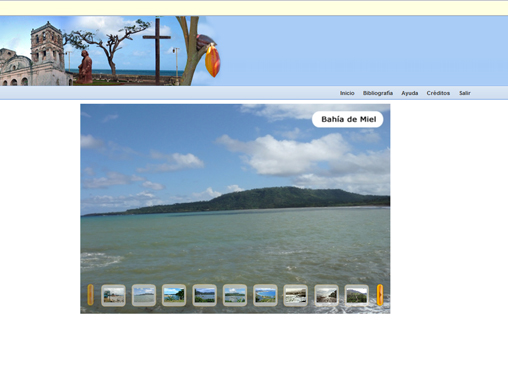Image resolution: width=508 pixels, height=381 pixels.
Task: Open the Bibliografía page
Action: coord(378,93)
